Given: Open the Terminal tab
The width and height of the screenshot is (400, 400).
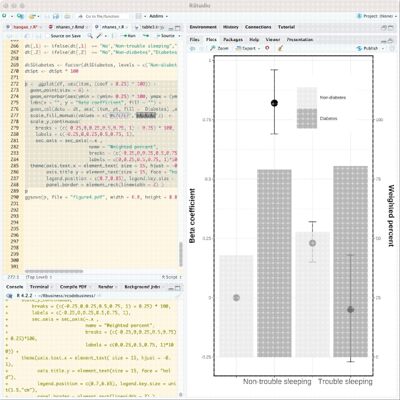Looking at the screenshot, I should (x=39, y=287).
